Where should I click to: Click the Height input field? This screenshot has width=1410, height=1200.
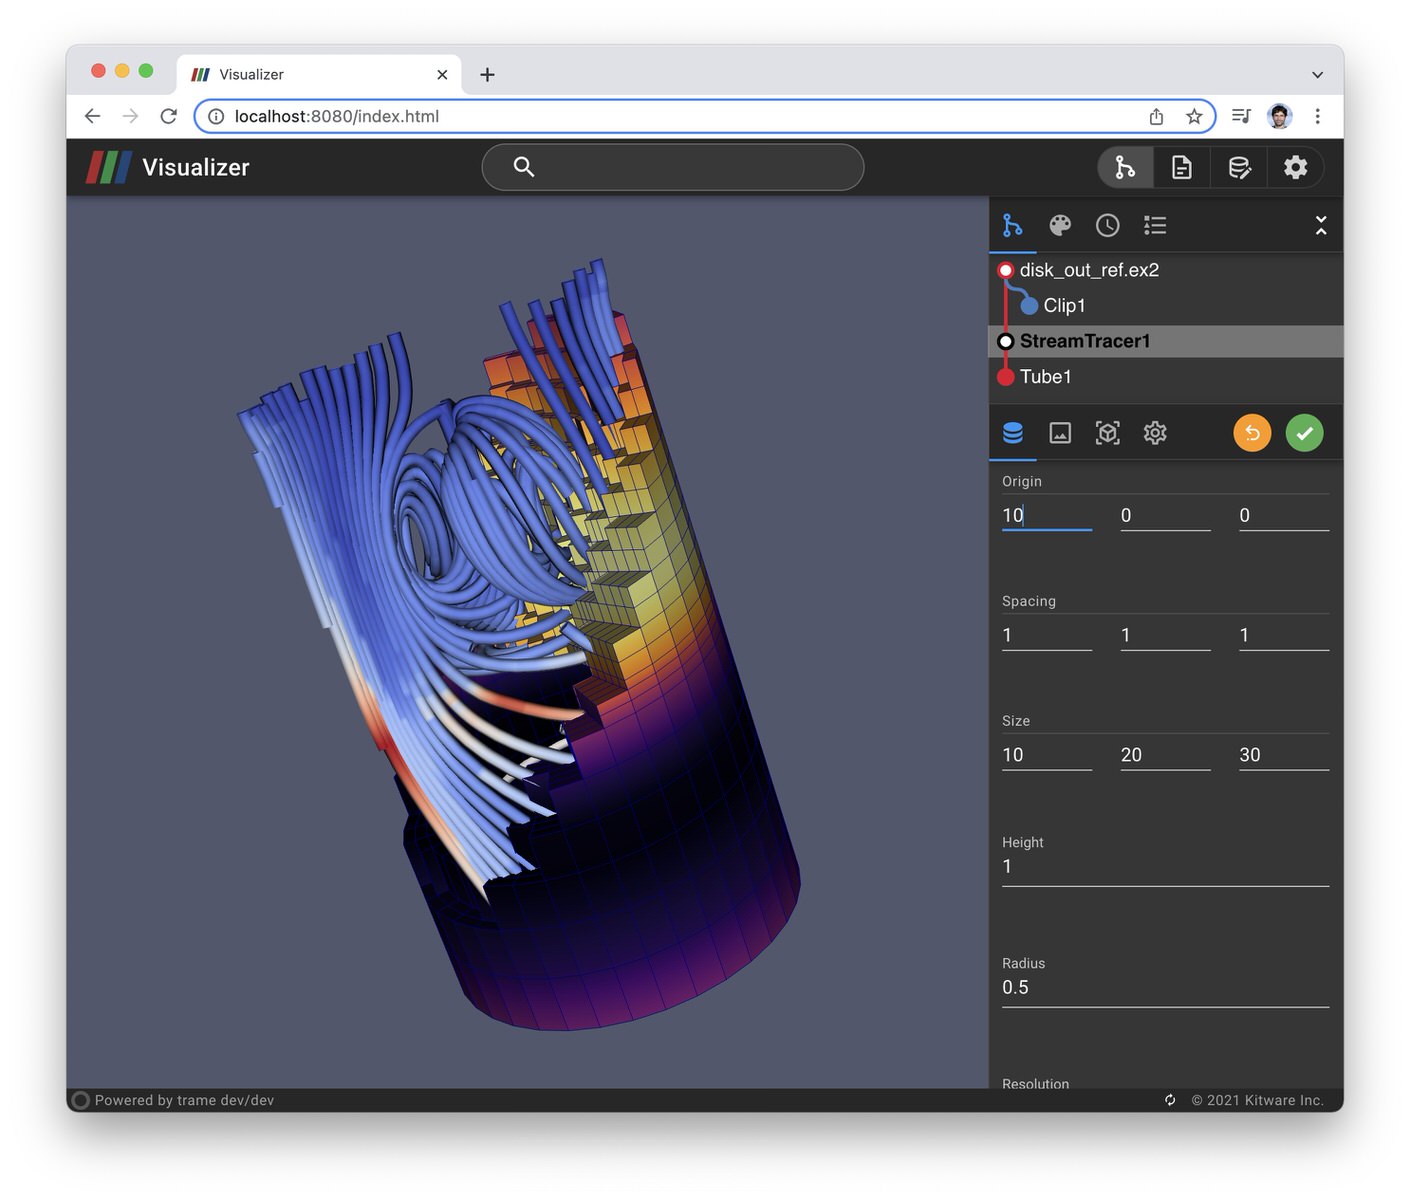1165,867
